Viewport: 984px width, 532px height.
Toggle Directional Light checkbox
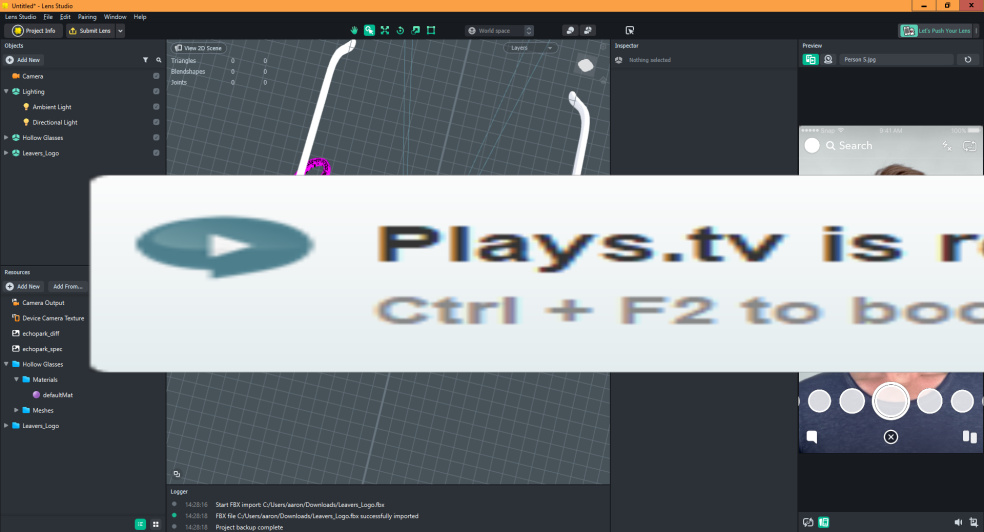pos(156,122)
